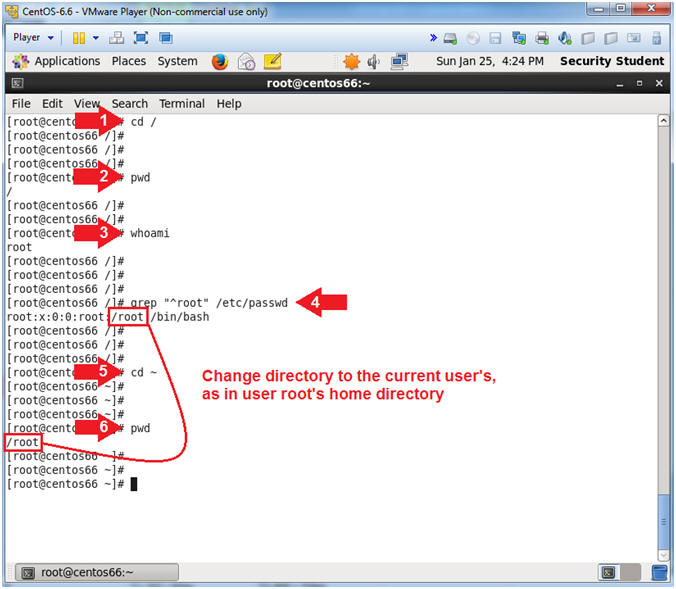Image resolution: width=676 pixels, height=589 pixels.
Task: Click the terminal vertical scrollbar thumb
Action: click(663, 522)
